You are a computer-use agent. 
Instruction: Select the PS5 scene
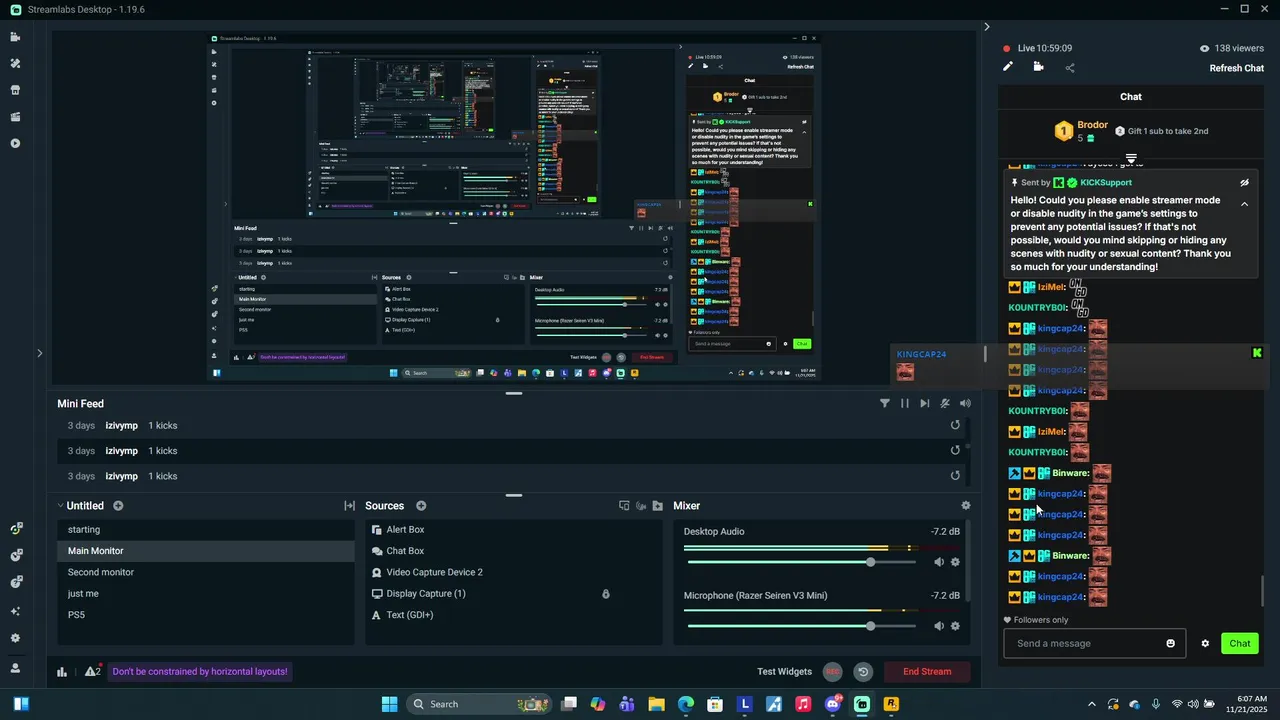206,615
